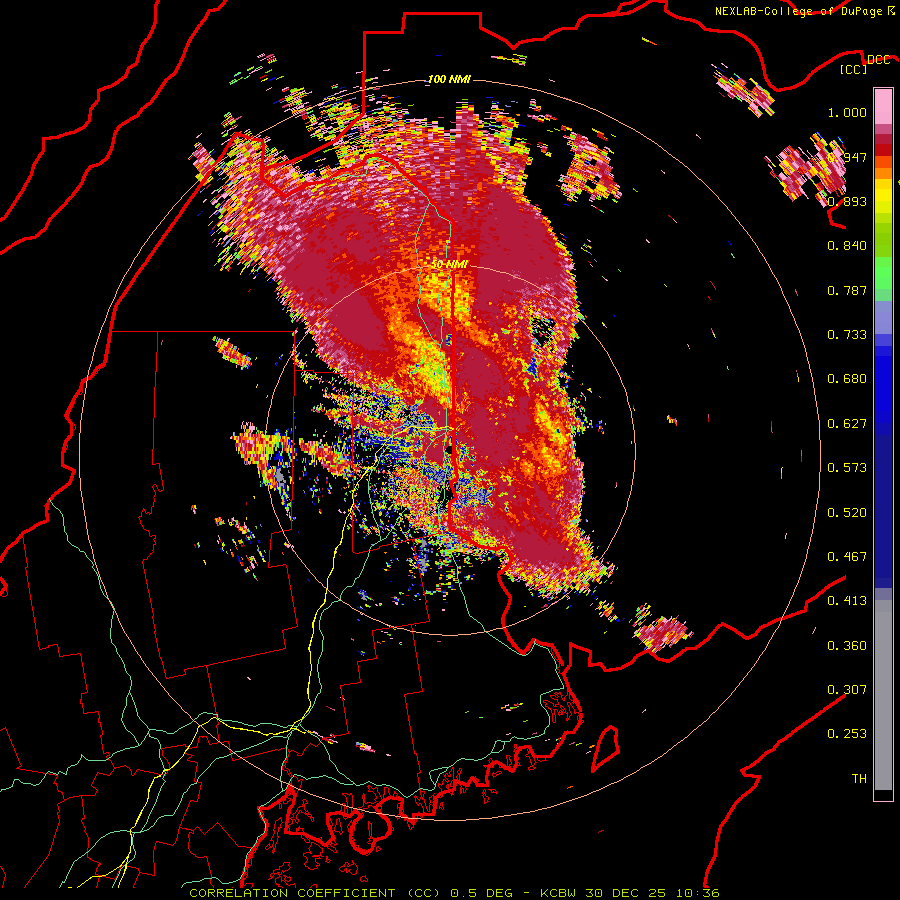The image size is (900, 900).
Task: Select the 0.360 scale value
Action: (x=847, y=646)
